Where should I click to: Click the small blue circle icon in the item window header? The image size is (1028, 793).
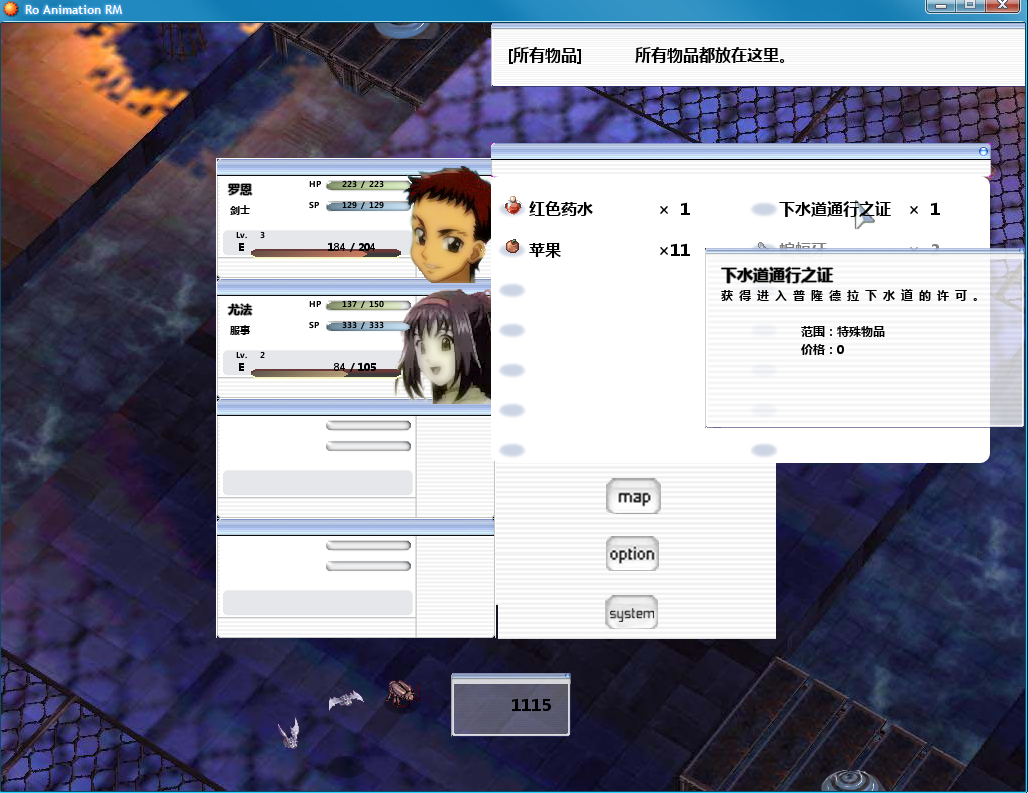pyautogui.click(x=983, y=151)
